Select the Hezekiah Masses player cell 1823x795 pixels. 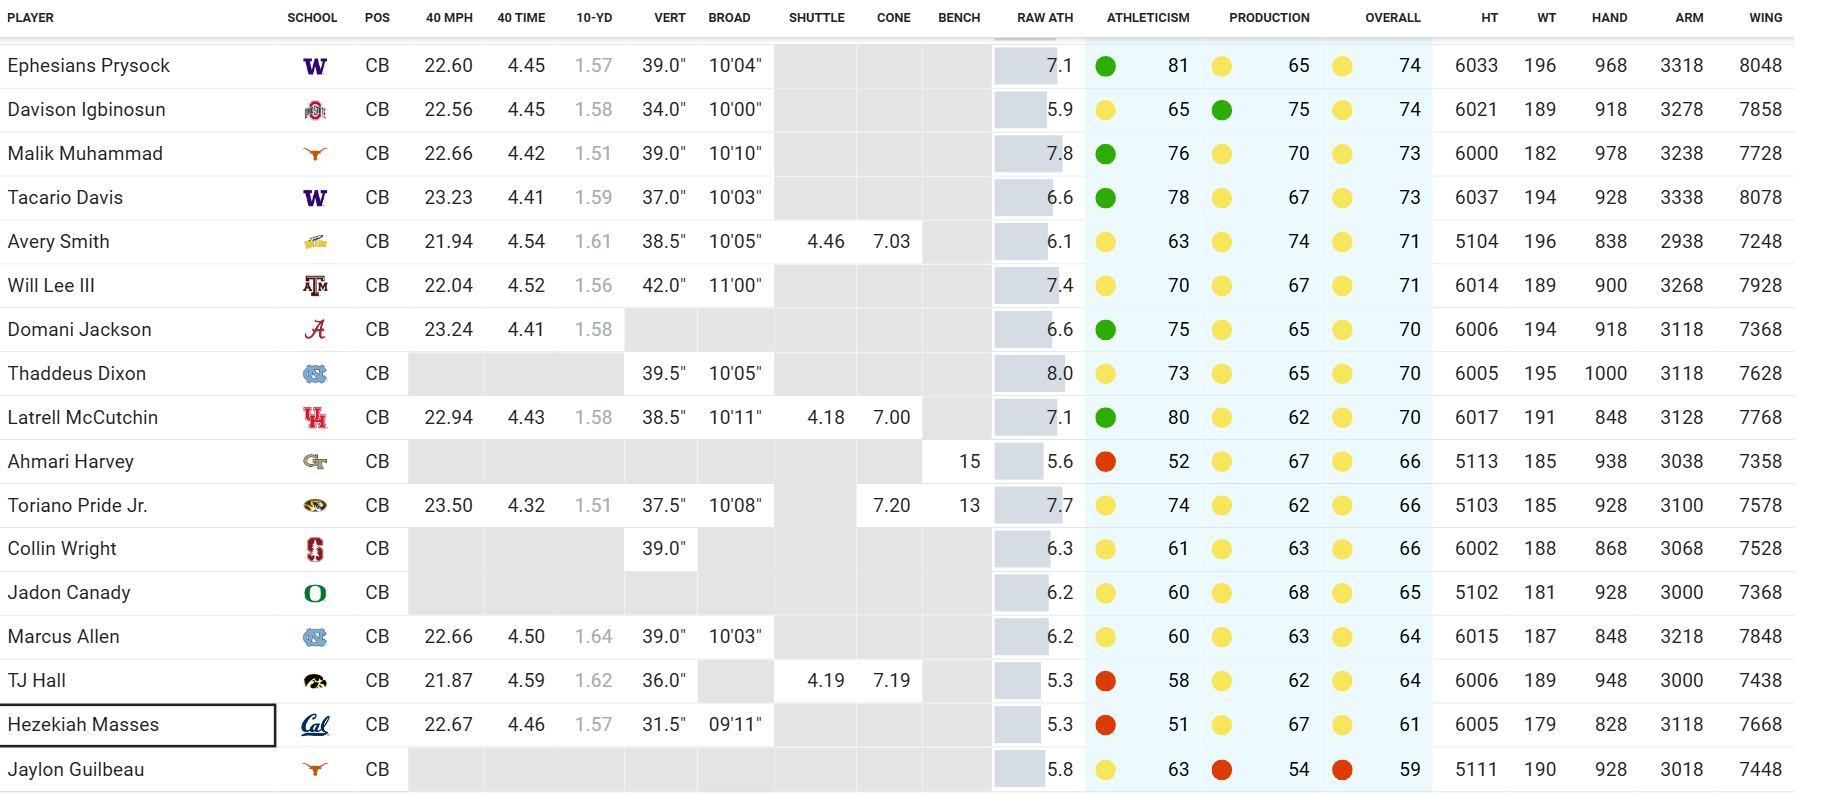(138, 725)
